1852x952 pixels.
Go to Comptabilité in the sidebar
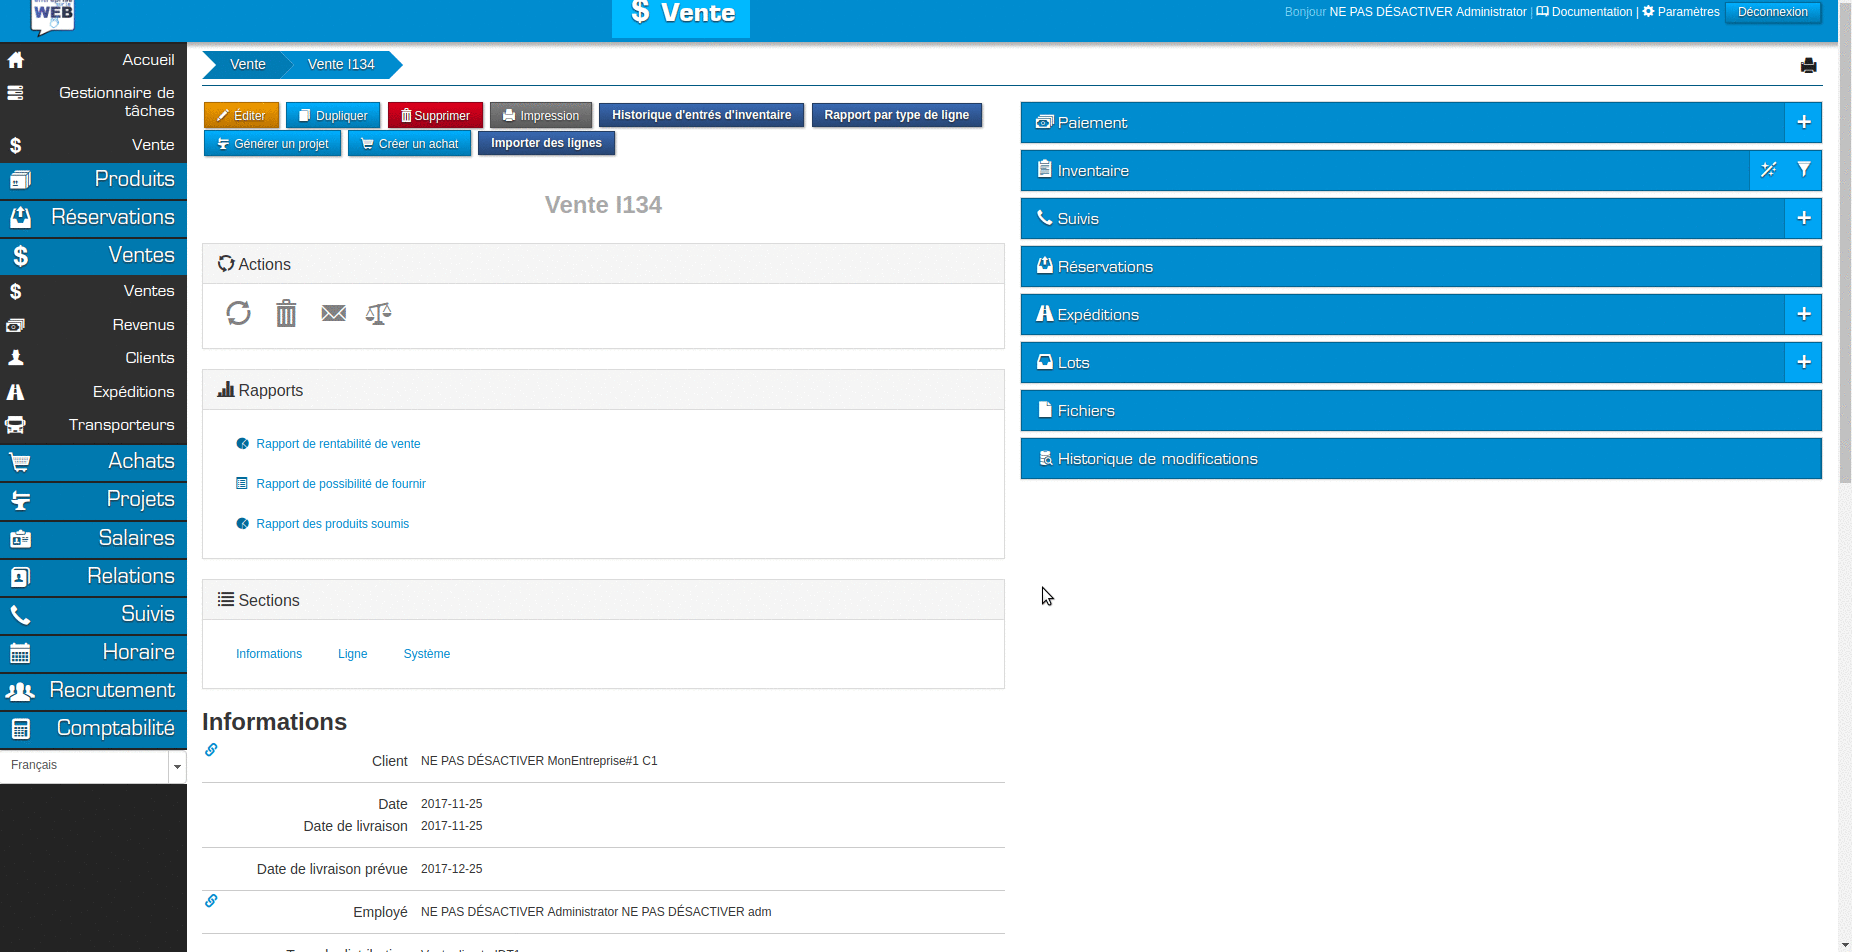pos(93,728)
